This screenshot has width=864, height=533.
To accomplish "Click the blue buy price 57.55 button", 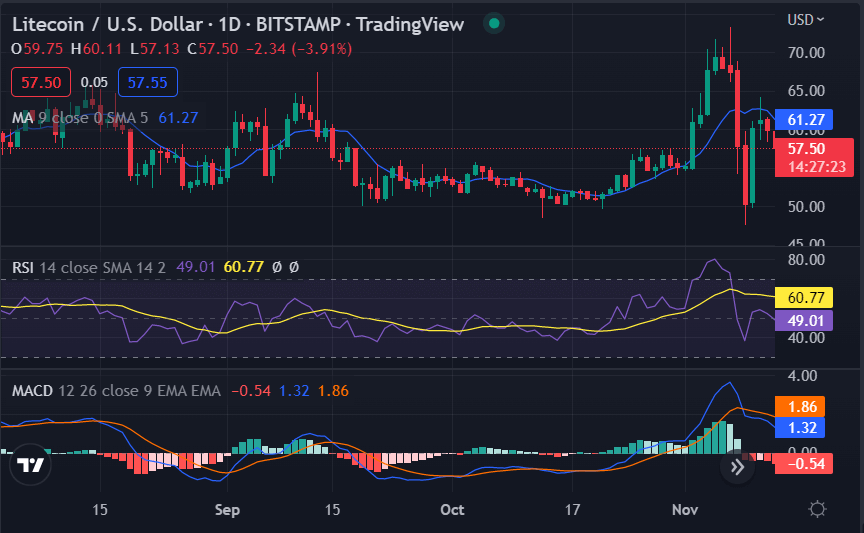I will pyautogui.click(x=148, y=82).
